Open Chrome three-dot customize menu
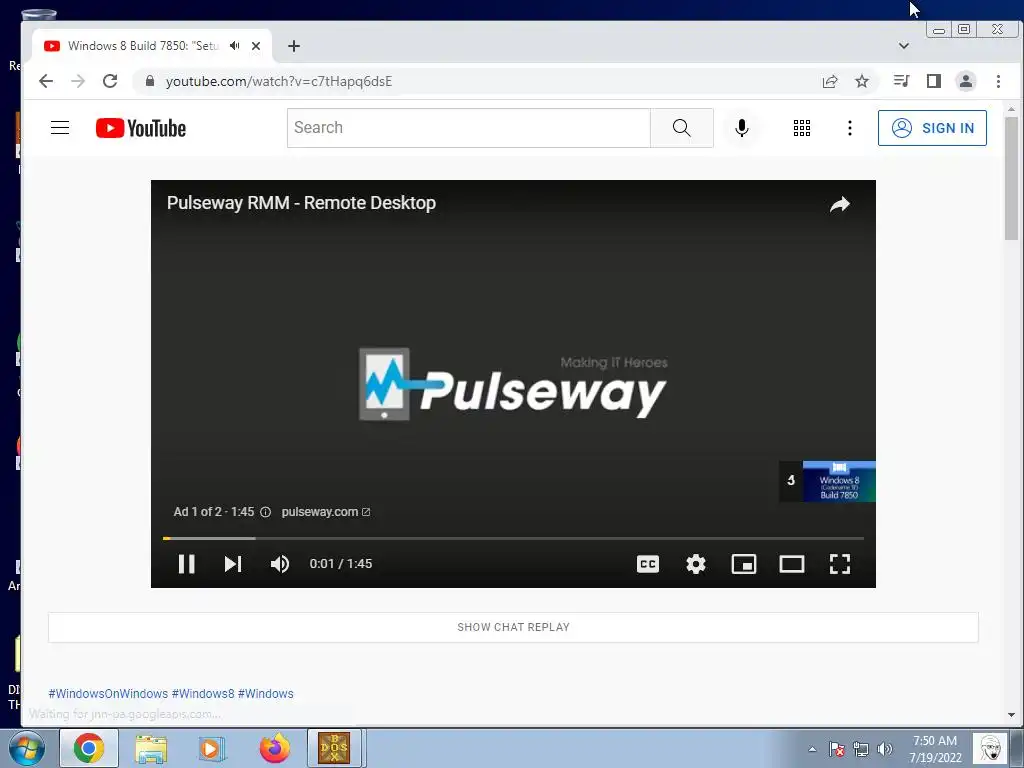The image size is (1024, 768). (998, 81)
